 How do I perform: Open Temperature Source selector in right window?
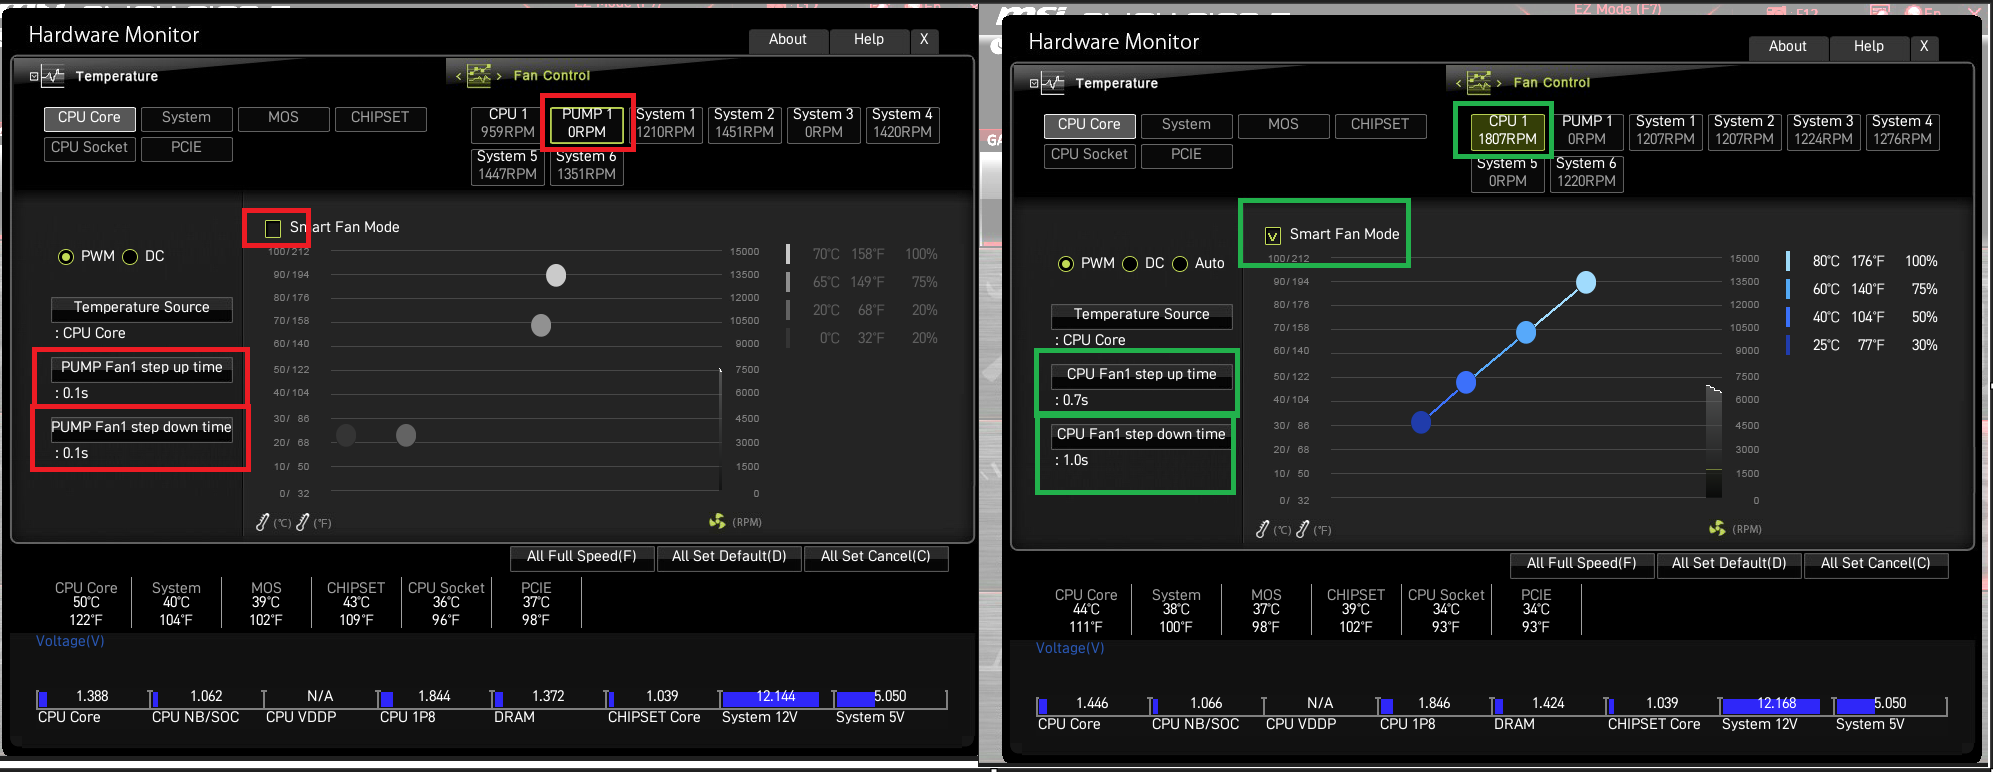[x=1142, y=315]
